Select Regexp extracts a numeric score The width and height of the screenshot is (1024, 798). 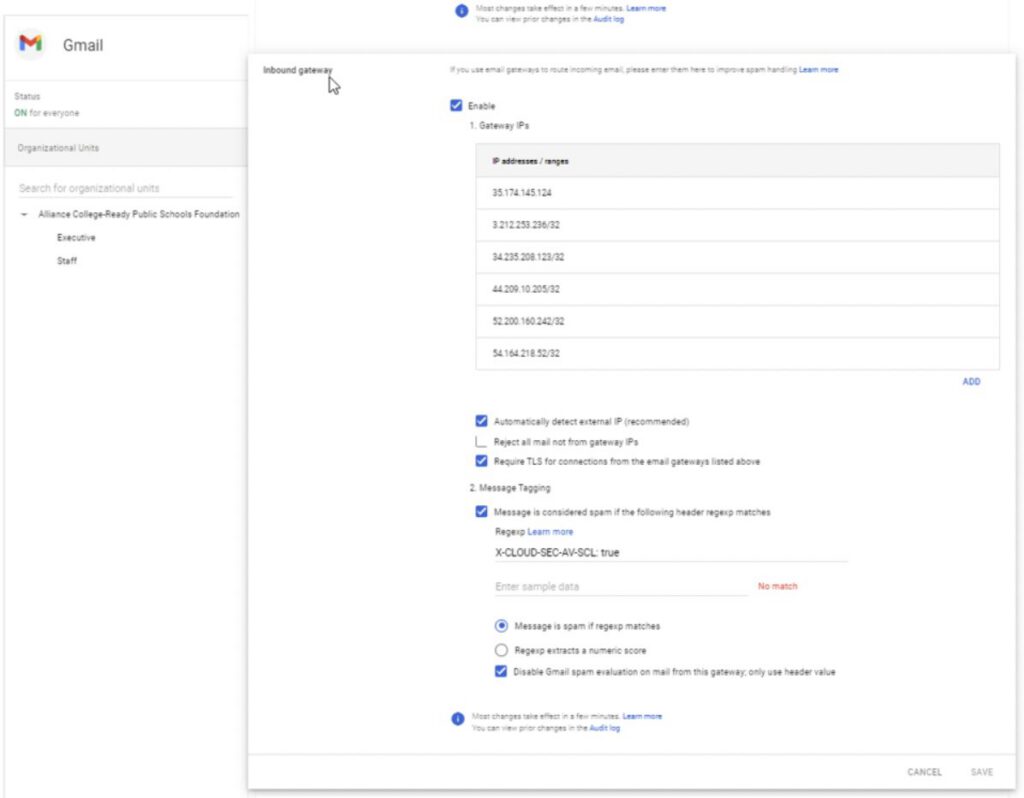(502, 650)
